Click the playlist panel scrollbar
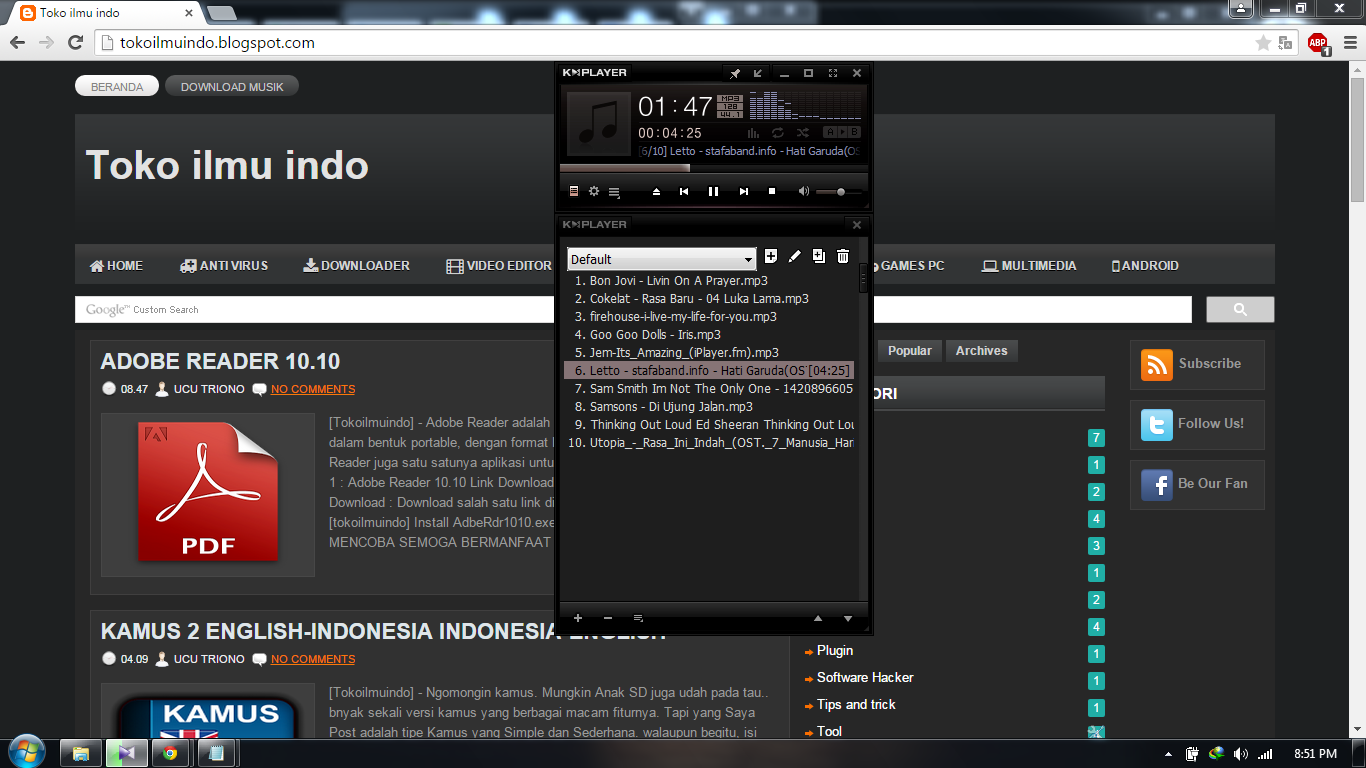The image size is (1366, 768). [x=864, y=278]
